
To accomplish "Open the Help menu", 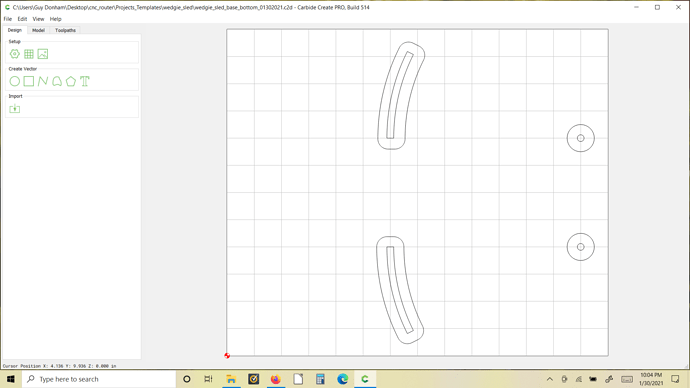I will tap(55, 19).
